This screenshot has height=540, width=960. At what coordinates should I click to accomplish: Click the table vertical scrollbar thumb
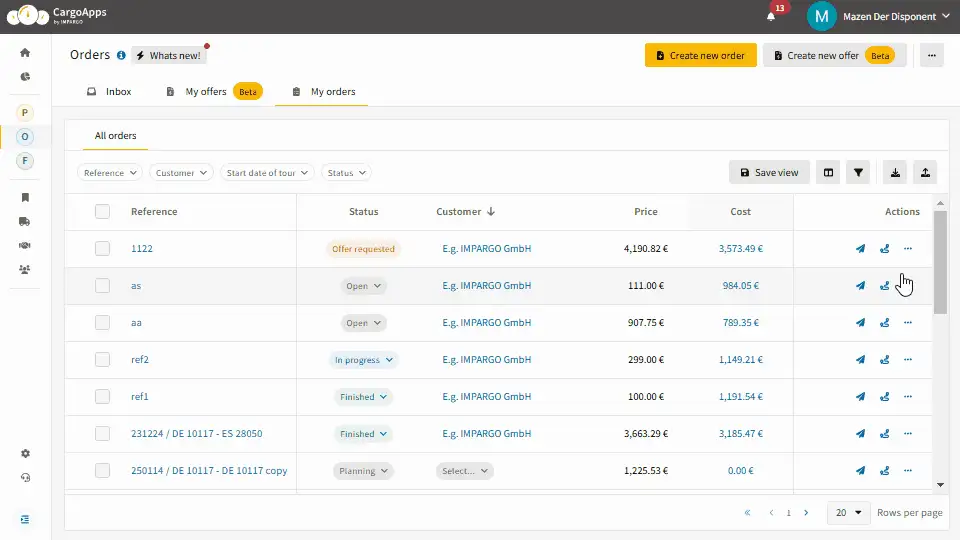940,262
